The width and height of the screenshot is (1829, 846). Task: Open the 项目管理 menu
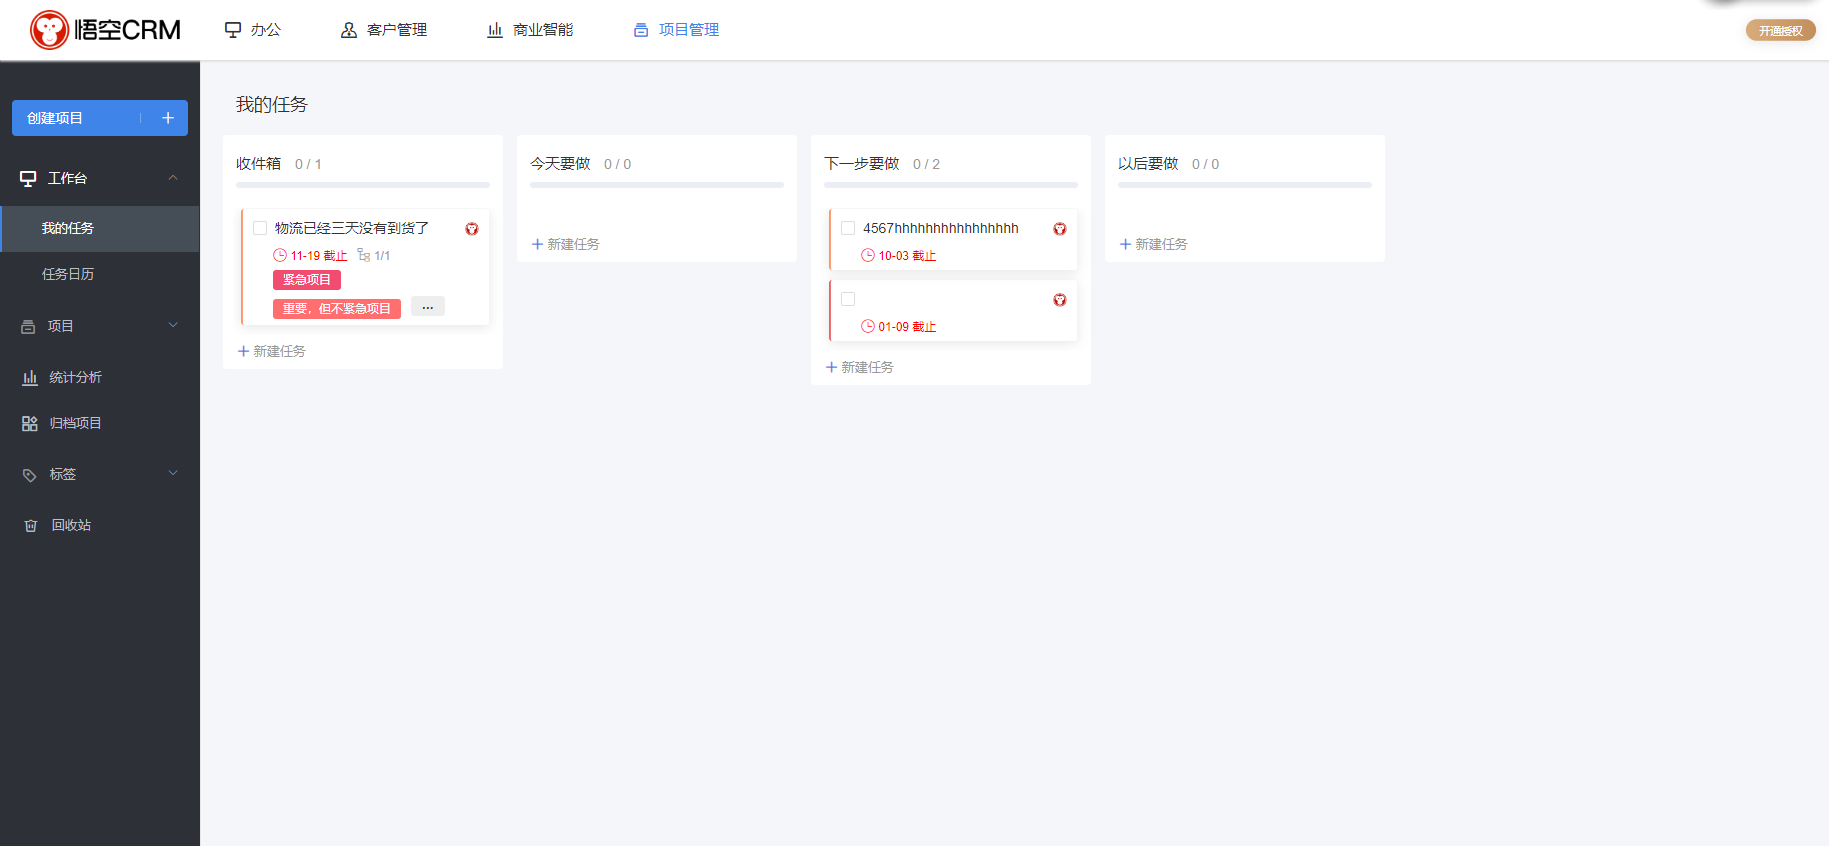676,30
